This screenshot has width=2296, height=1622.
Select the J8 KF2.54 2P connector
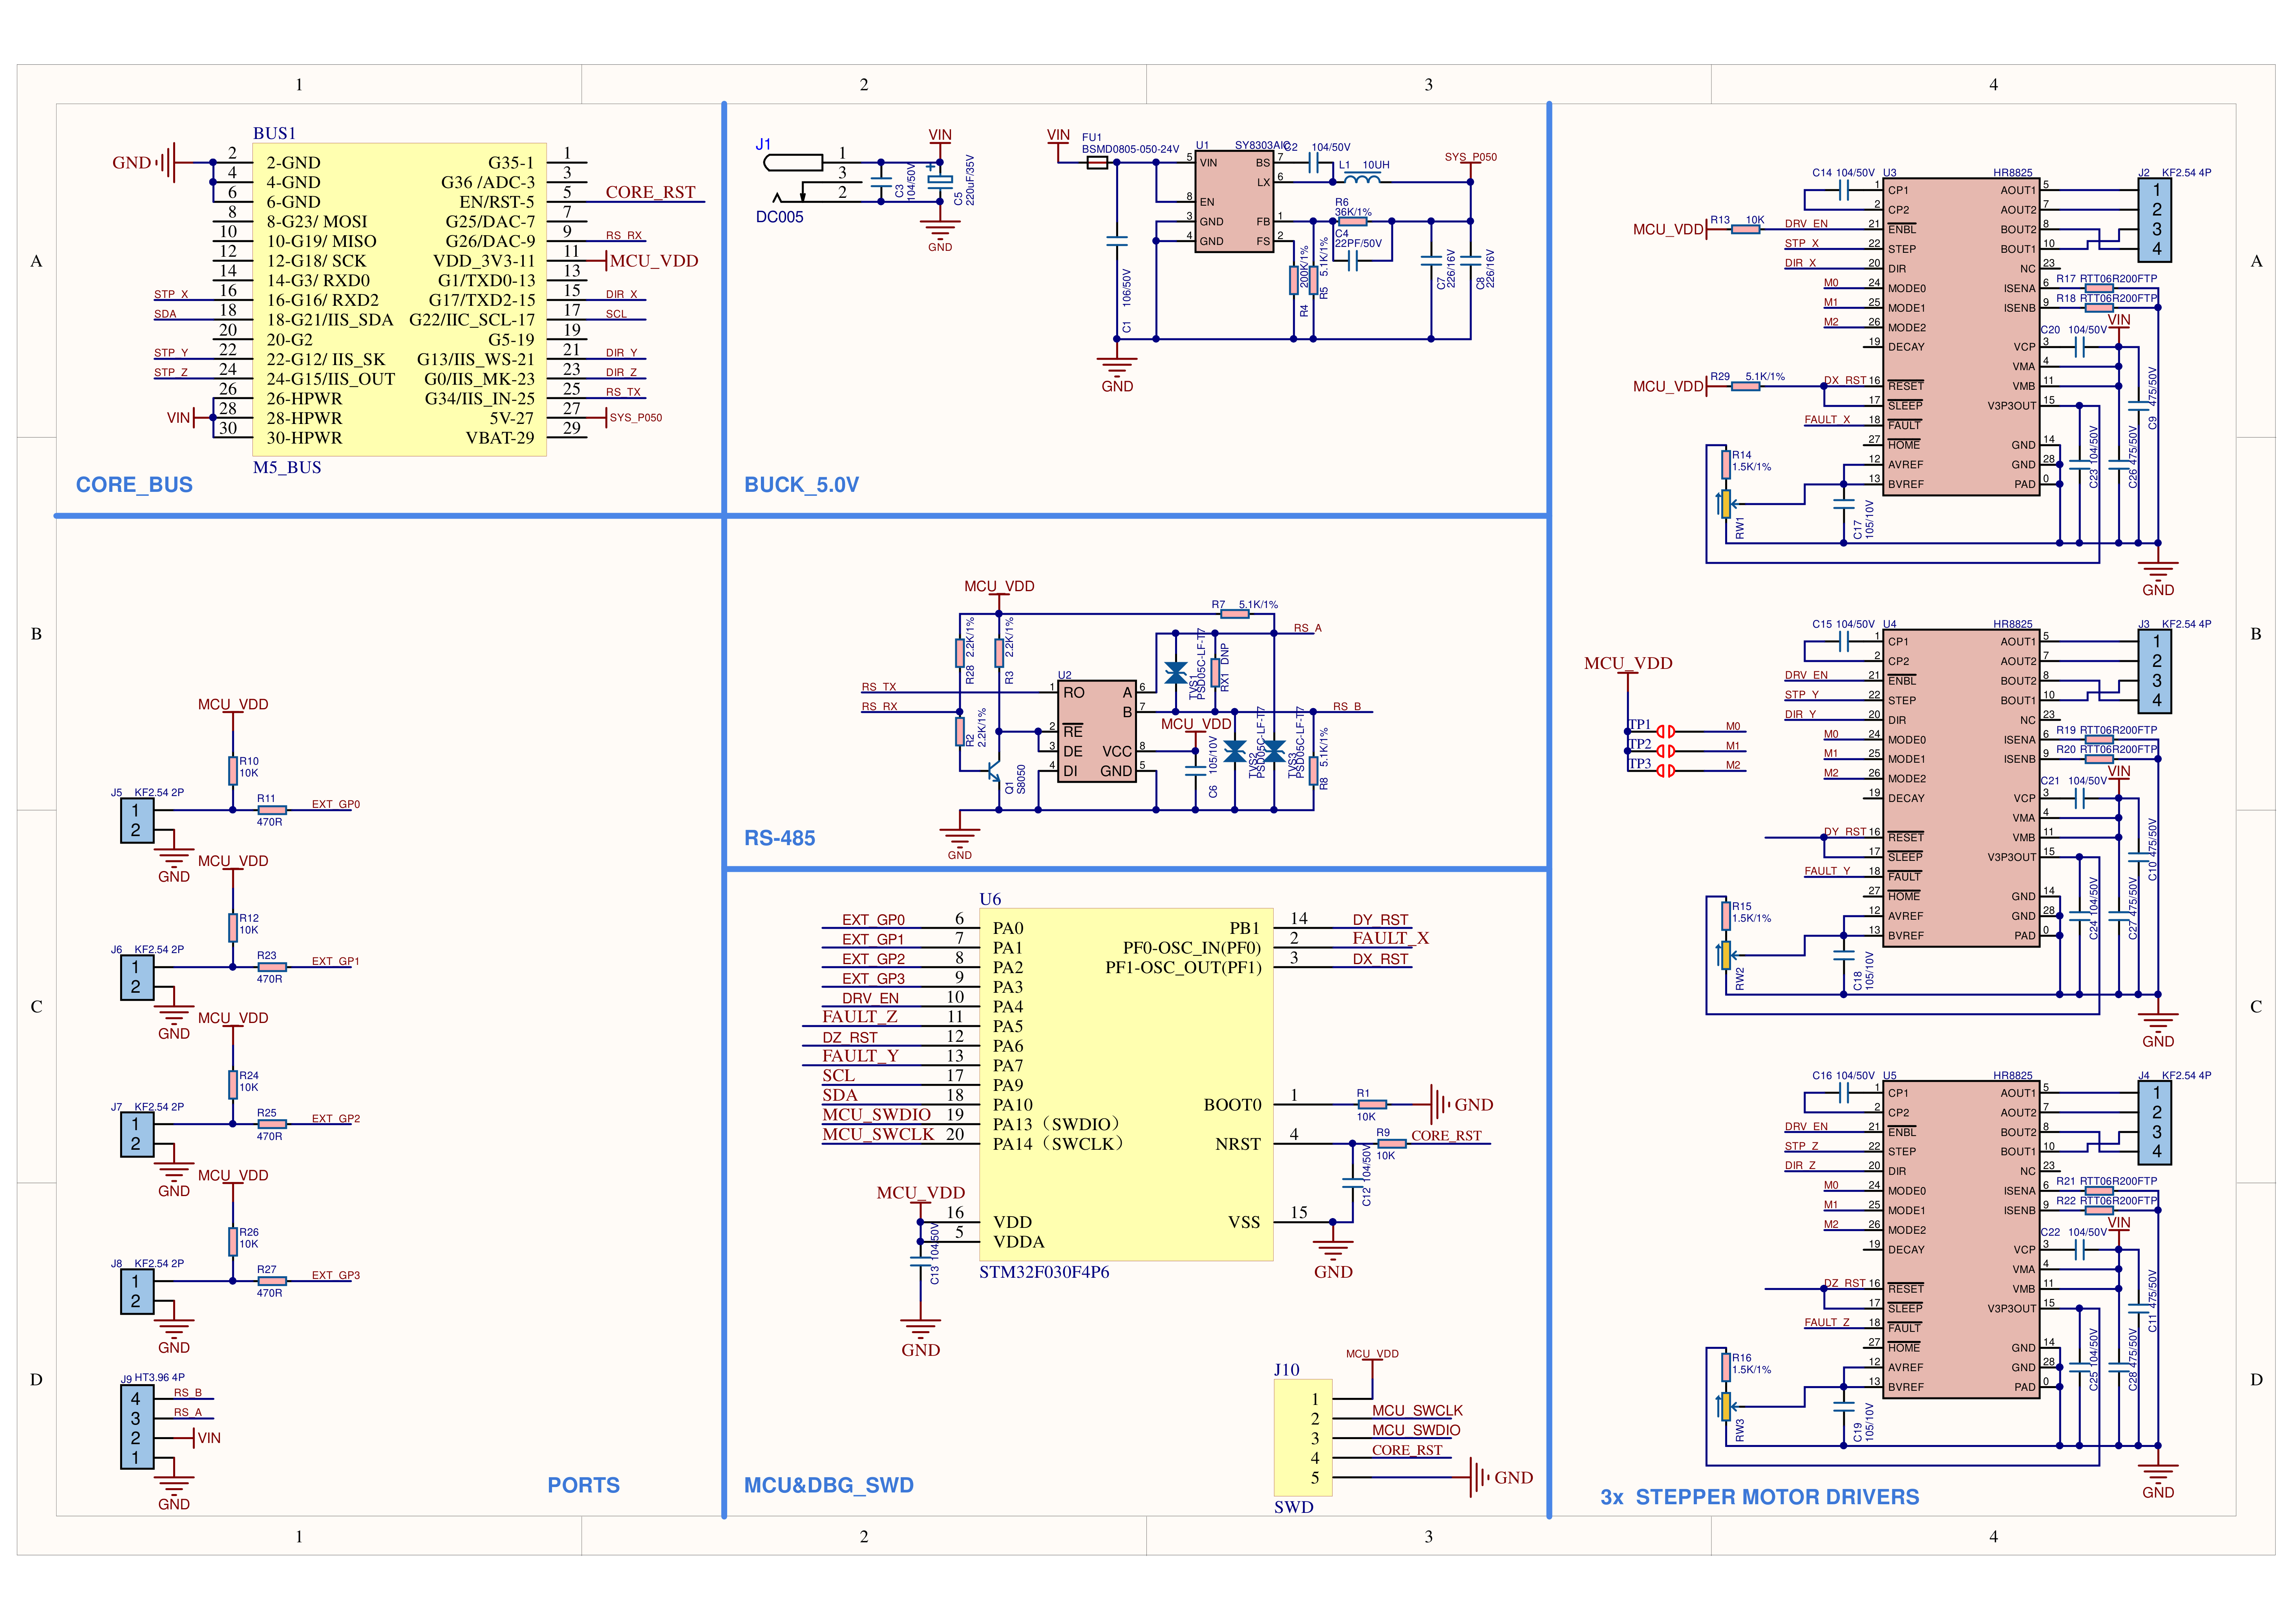click(137, 1291)
